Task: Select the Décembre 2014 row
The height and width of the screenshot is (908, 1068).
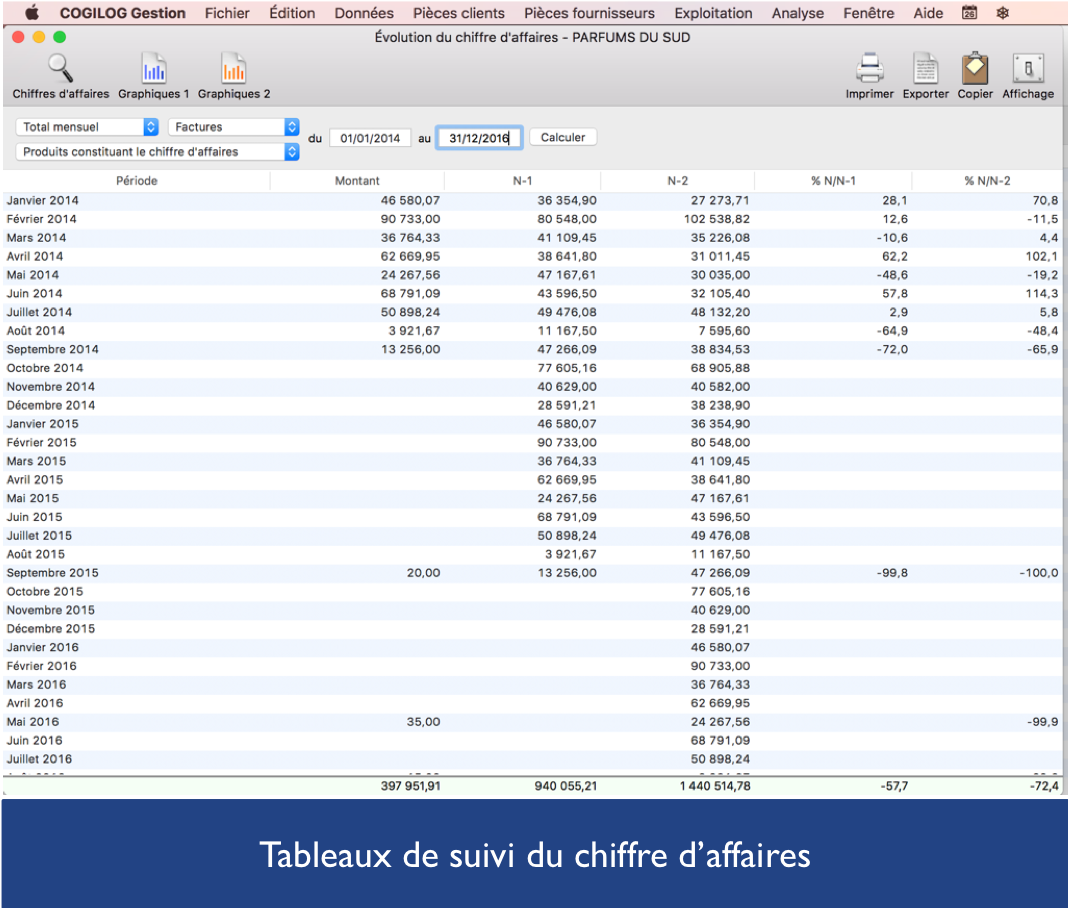Action: point(532,405)
